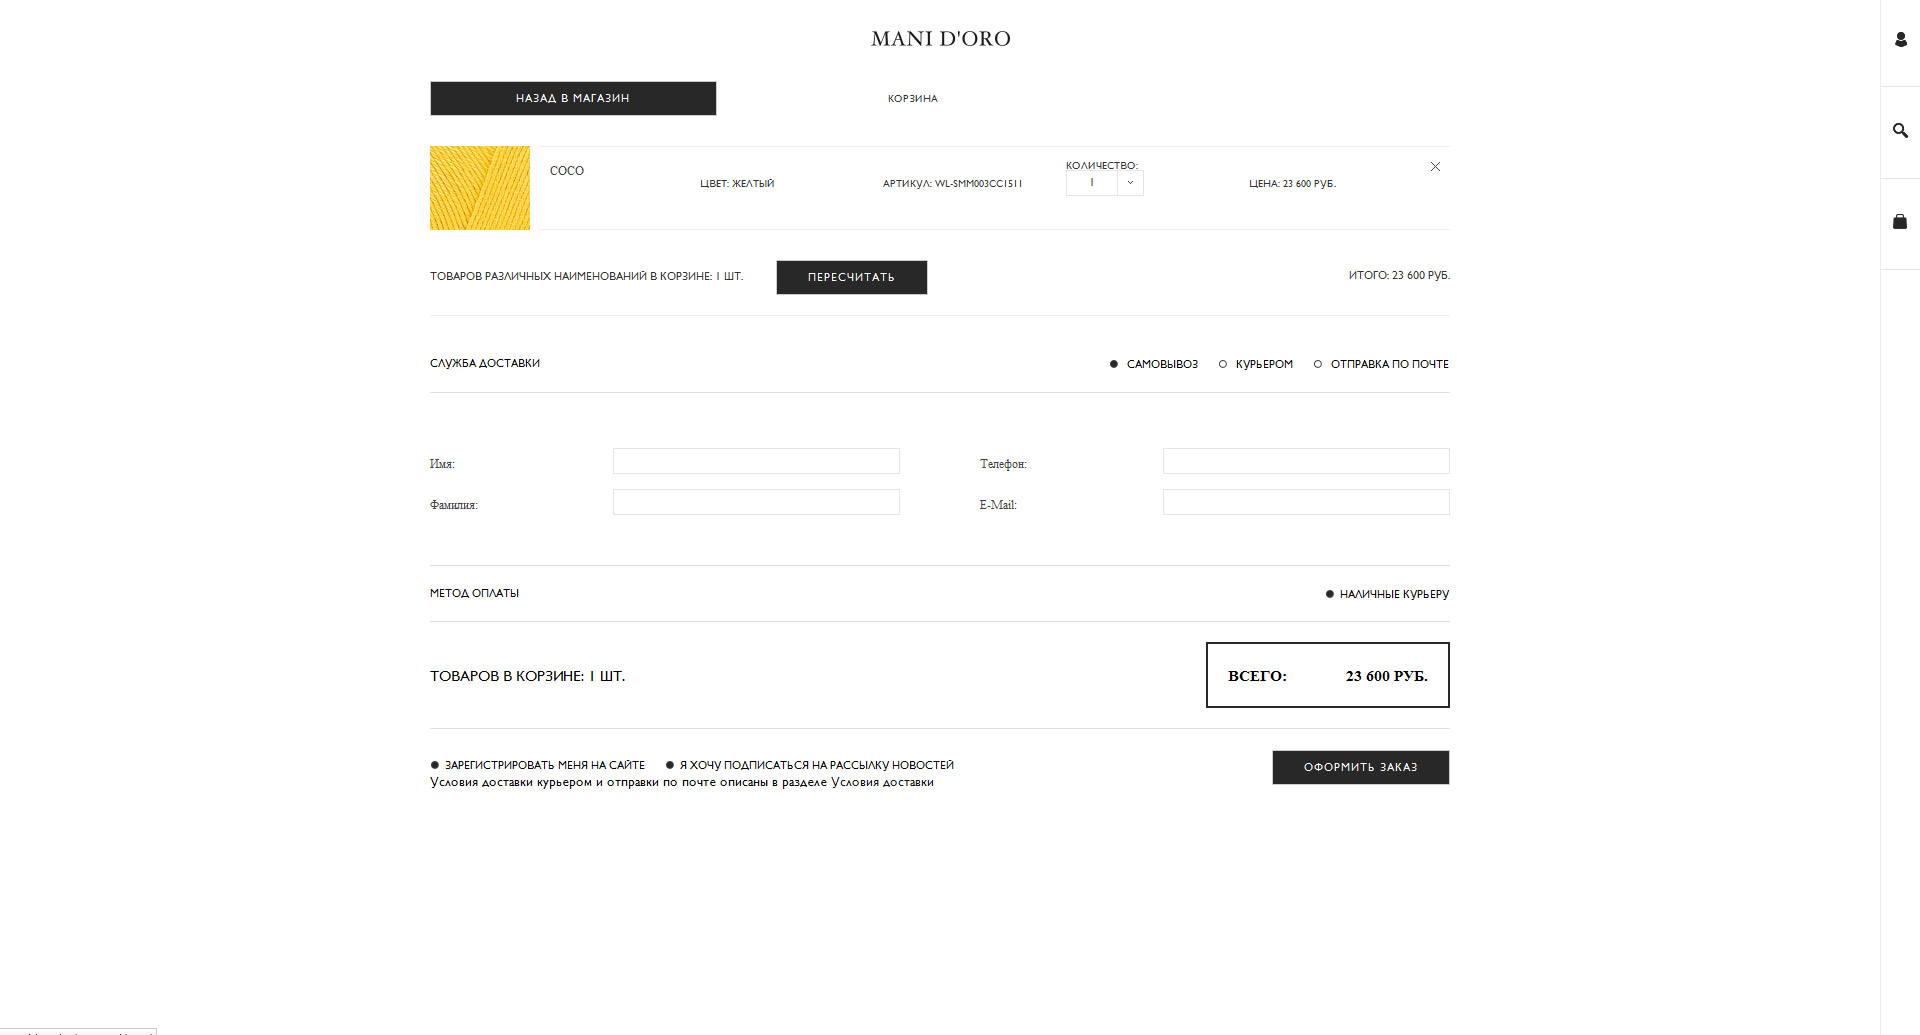Go to the MANI D'ORO logo
Image resolution: width=1920 pixels, height=1035 pixels.
[x=940, y=38]
